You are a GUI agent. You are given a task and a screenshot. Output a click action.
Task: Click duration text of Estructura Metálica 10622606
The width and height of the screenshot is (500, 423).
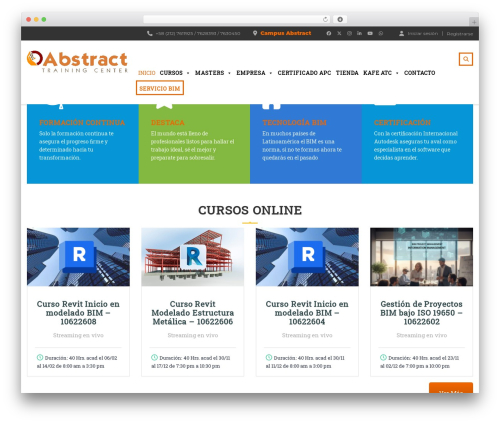[x=191, y=362]
